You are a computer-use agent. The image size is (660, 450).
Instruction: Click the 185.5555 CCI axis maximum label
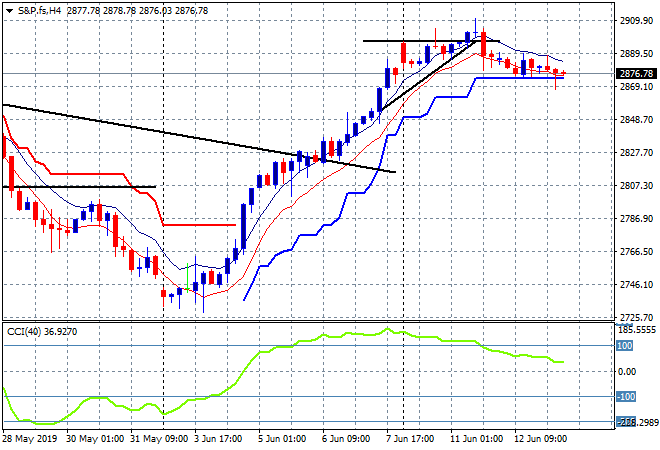click(x=638, y=330)
